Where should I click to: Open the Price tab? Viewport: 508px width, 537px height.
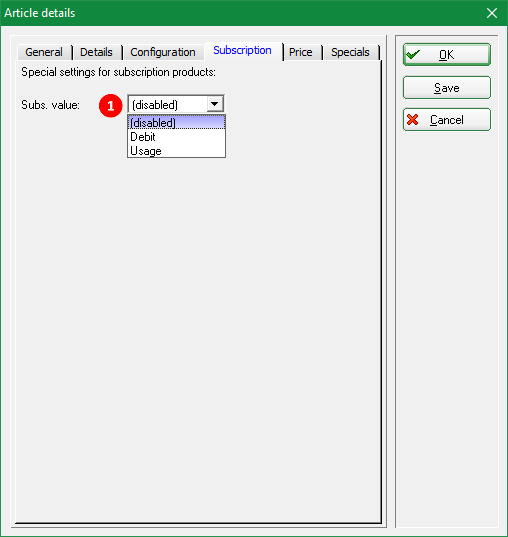tap(300, 52)
